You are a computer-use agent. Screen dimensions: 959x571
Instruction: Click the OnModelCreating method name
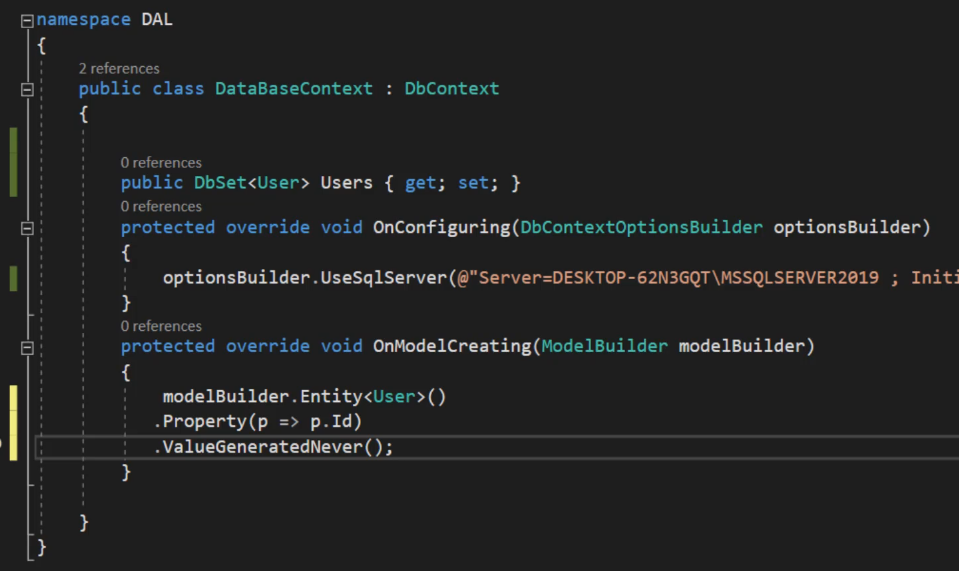pyautogui.click(x=452, y=347)
